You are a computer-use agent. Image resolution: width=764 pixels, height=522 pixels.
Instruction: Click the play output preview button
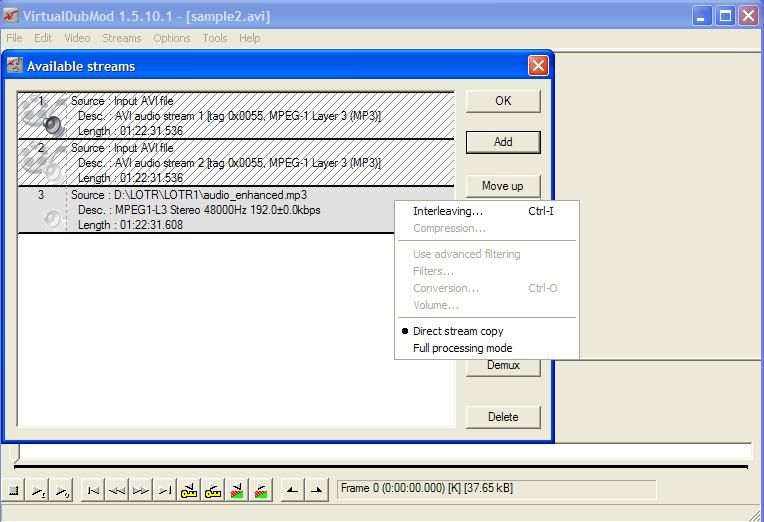62,490
